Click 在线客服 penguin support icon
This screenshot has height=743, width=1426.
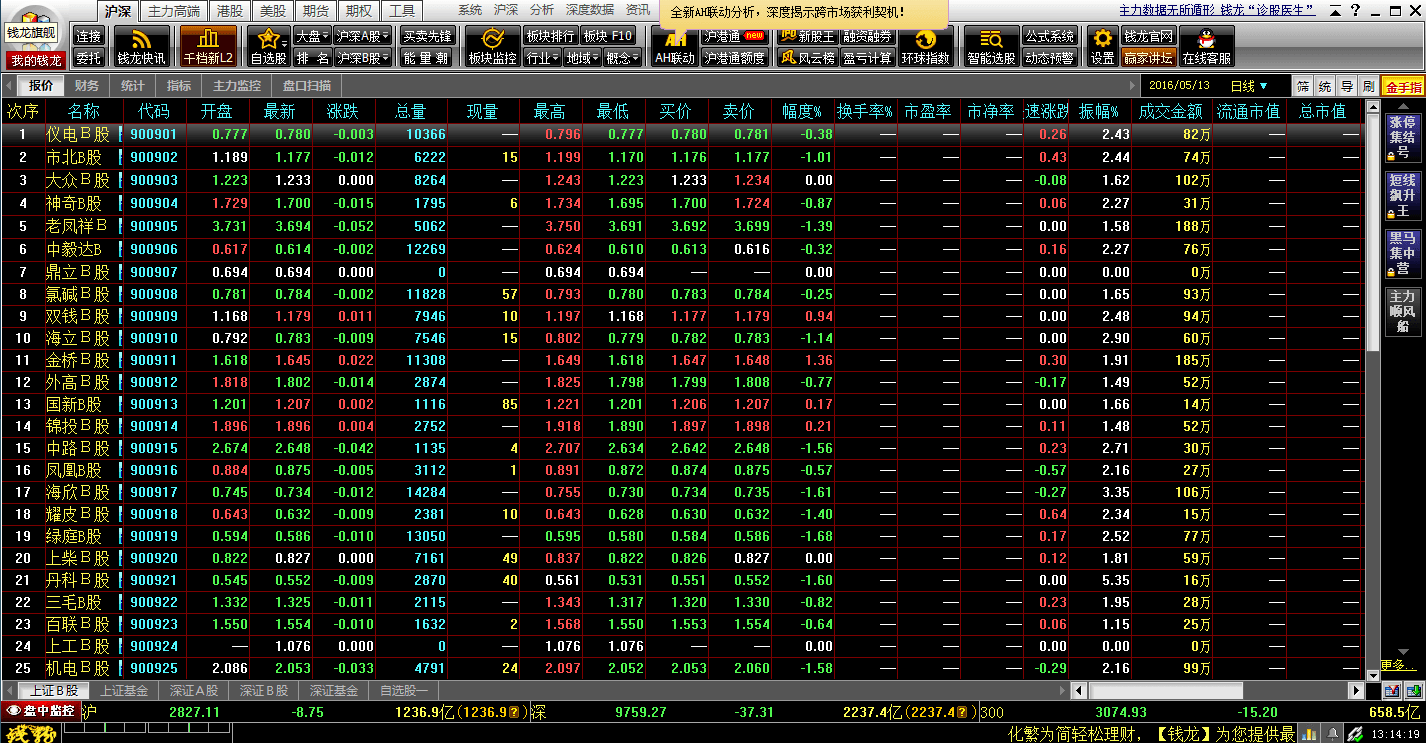click(1206, 46)
